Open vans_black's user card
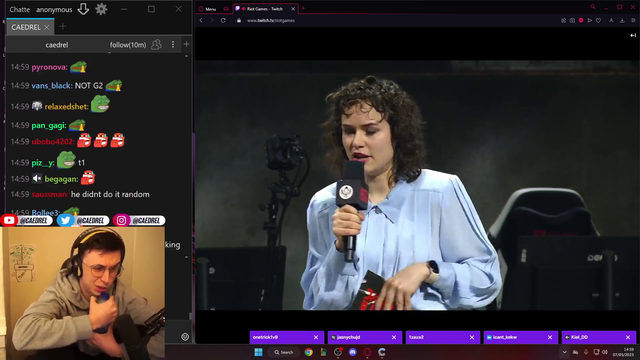 52,86
